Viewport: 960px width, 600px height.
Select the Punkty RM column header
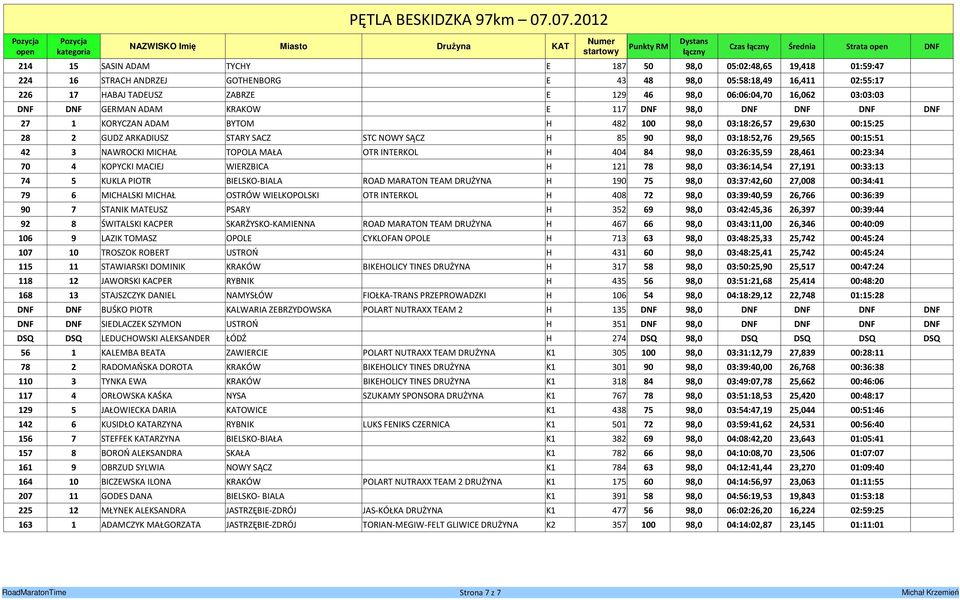point(648,47)
